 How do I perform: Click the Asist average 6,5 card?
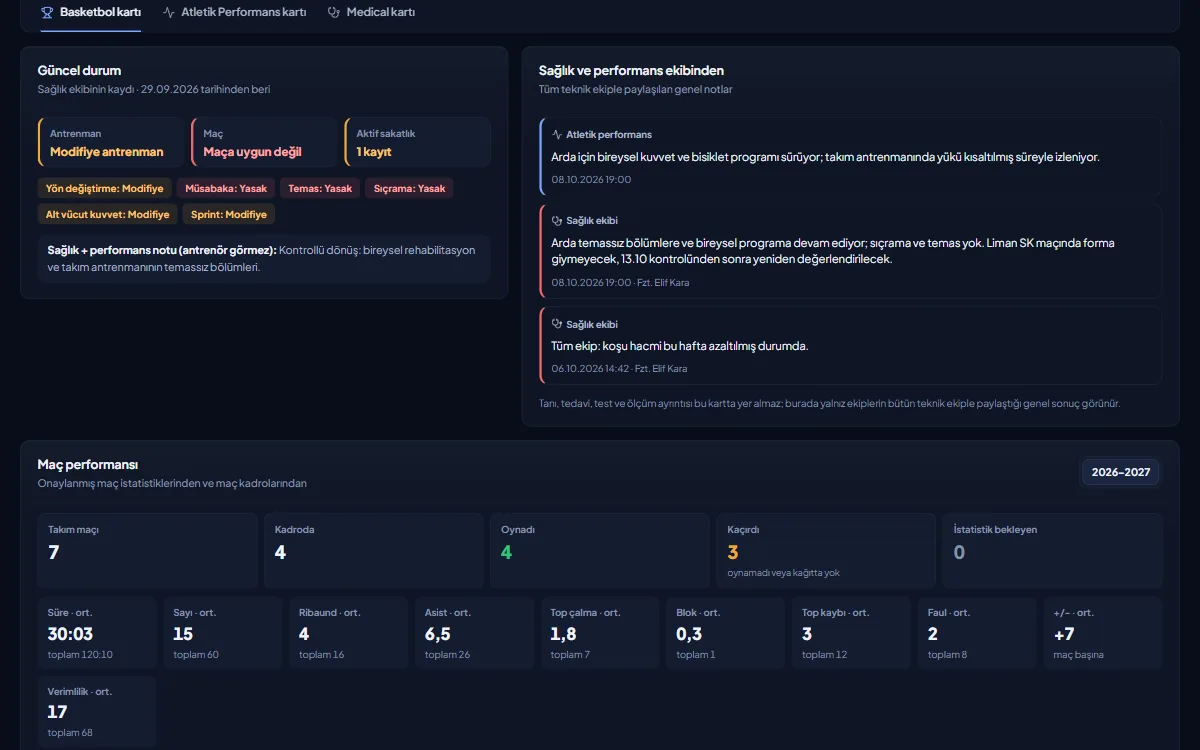point(474,633)
